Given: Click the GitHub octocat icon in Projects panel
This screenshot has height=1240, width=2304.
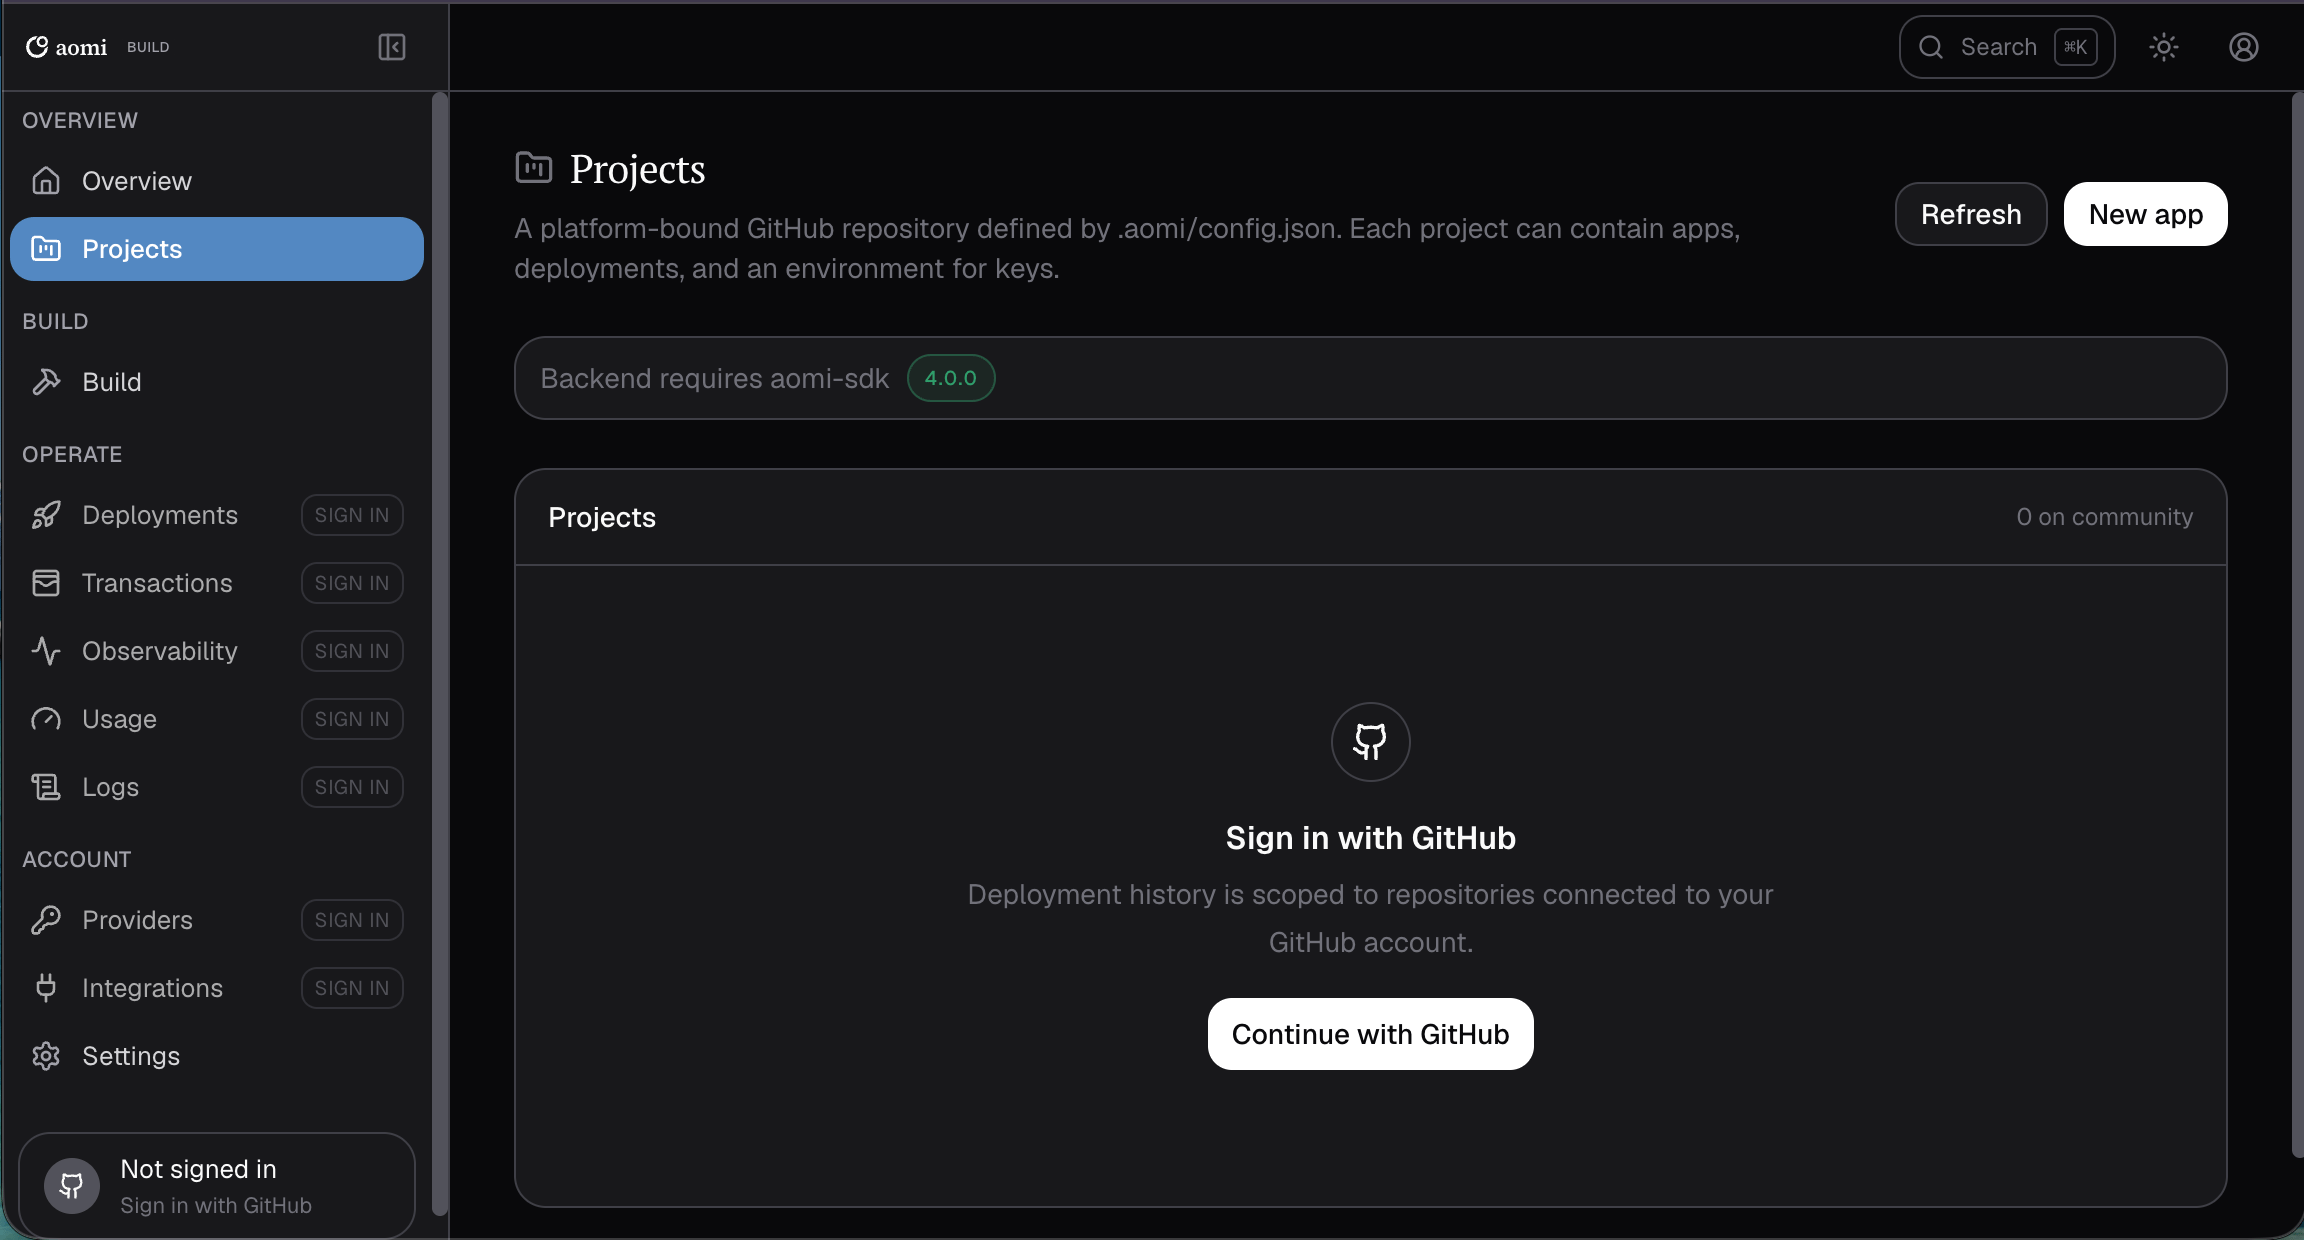Looking at the screenshot, I should (1371, 742).
